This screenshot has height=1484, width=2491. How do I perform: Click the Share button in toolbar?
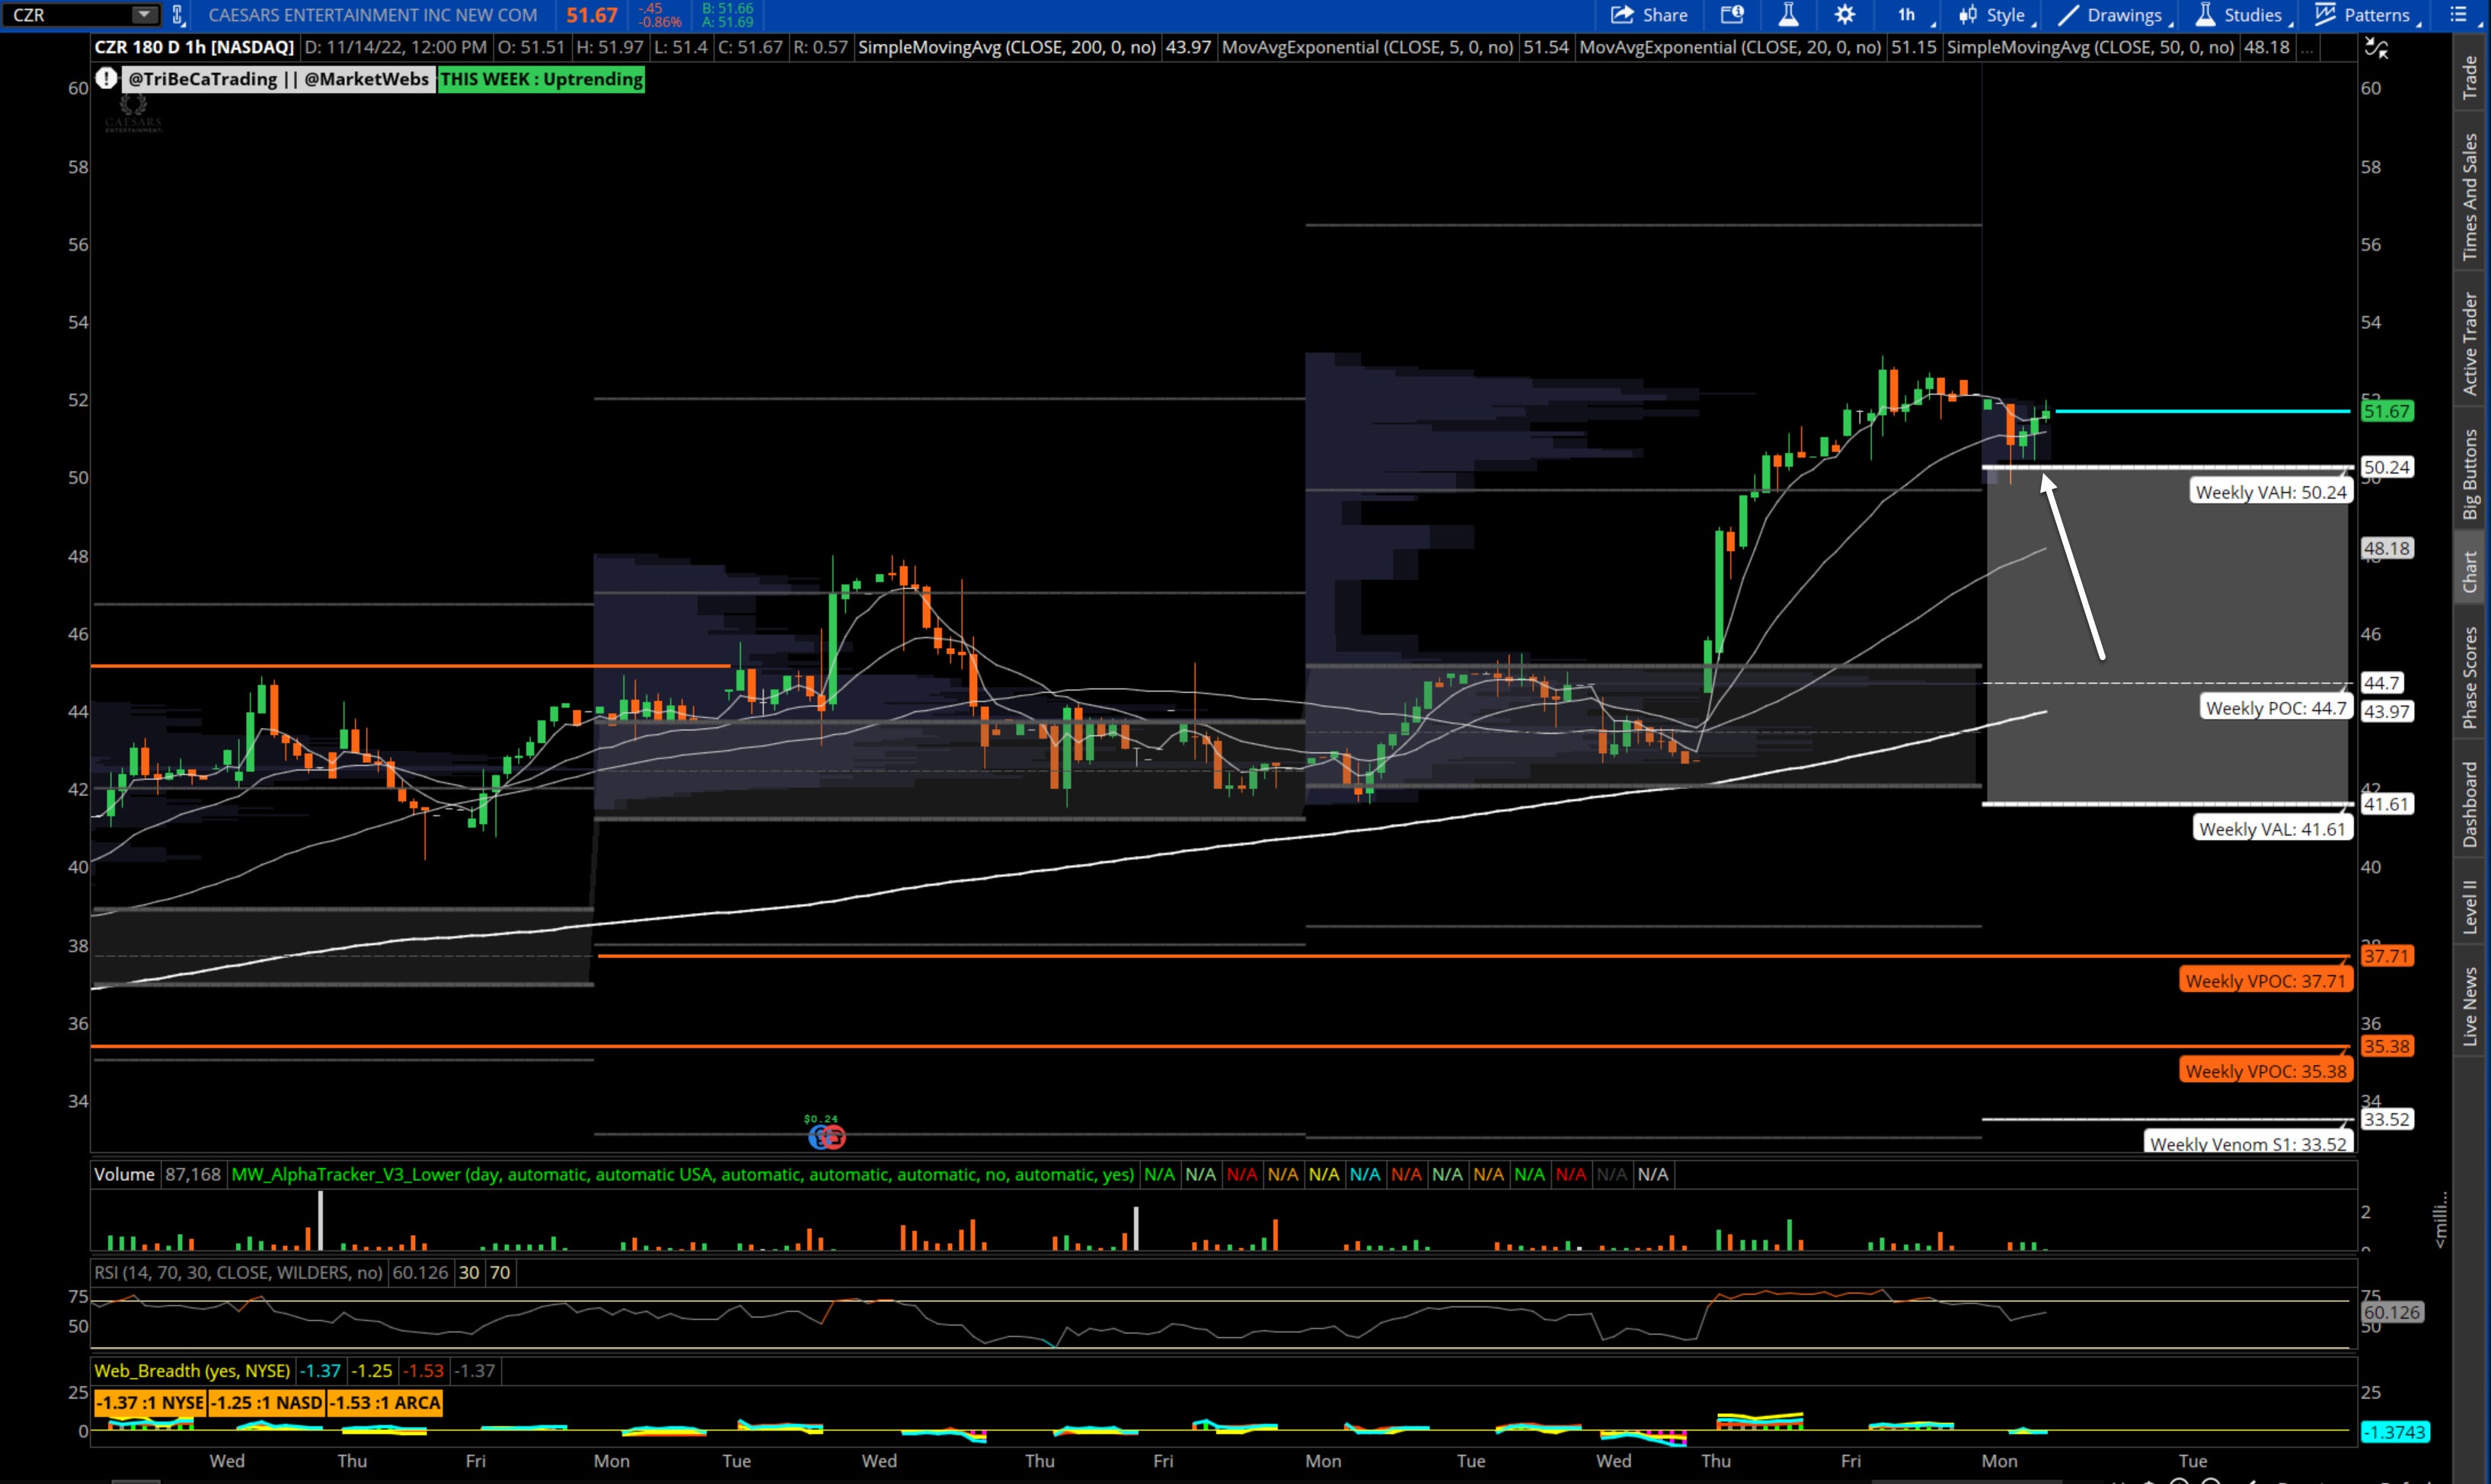point(1649,15)
